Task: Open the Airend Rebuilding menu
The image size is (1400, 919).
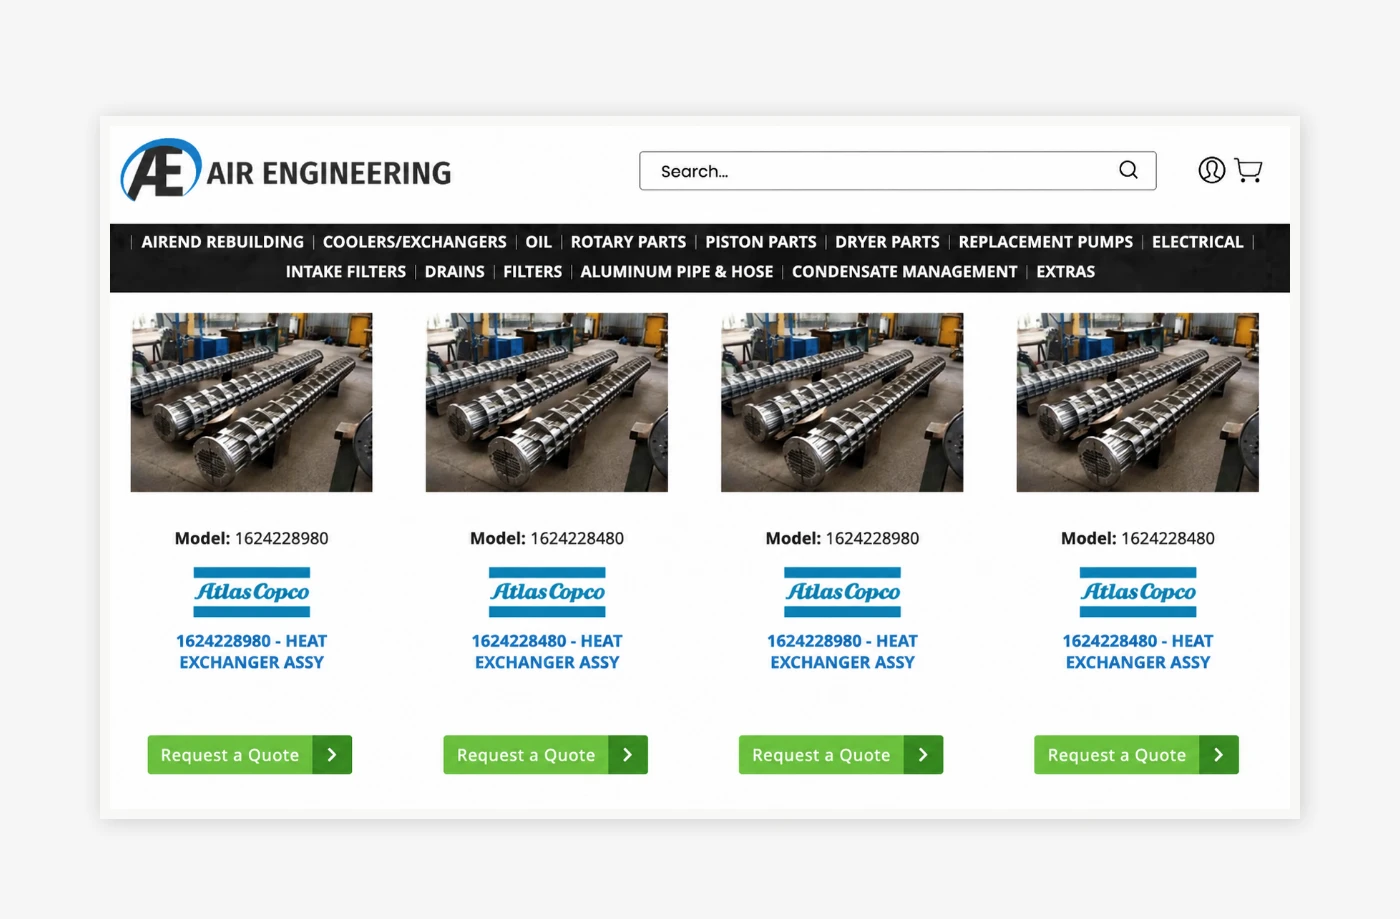Action: [x=222, y=242]
